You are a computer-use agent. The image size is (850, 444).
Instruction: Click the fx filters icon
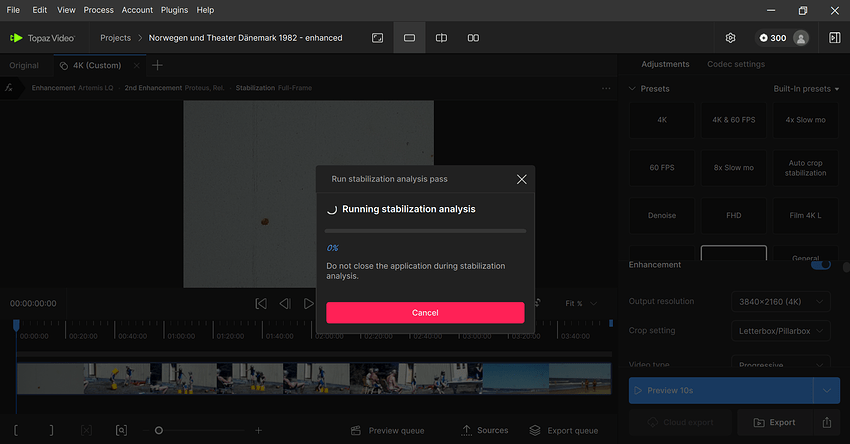pyautogui.click(x=9, y=87)
